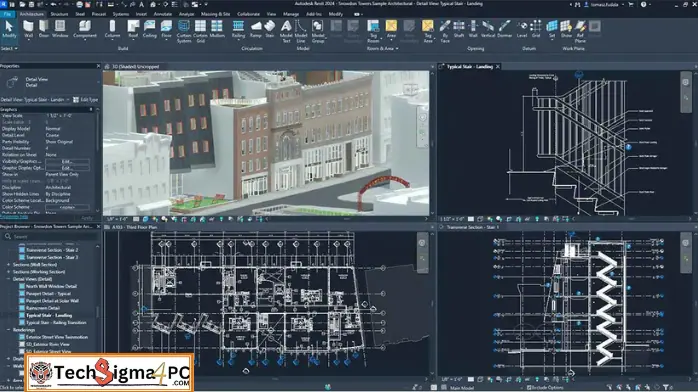Screen dimensions: 698x392
Task: Choose the Door tool
Action: (x=44, y=29)
